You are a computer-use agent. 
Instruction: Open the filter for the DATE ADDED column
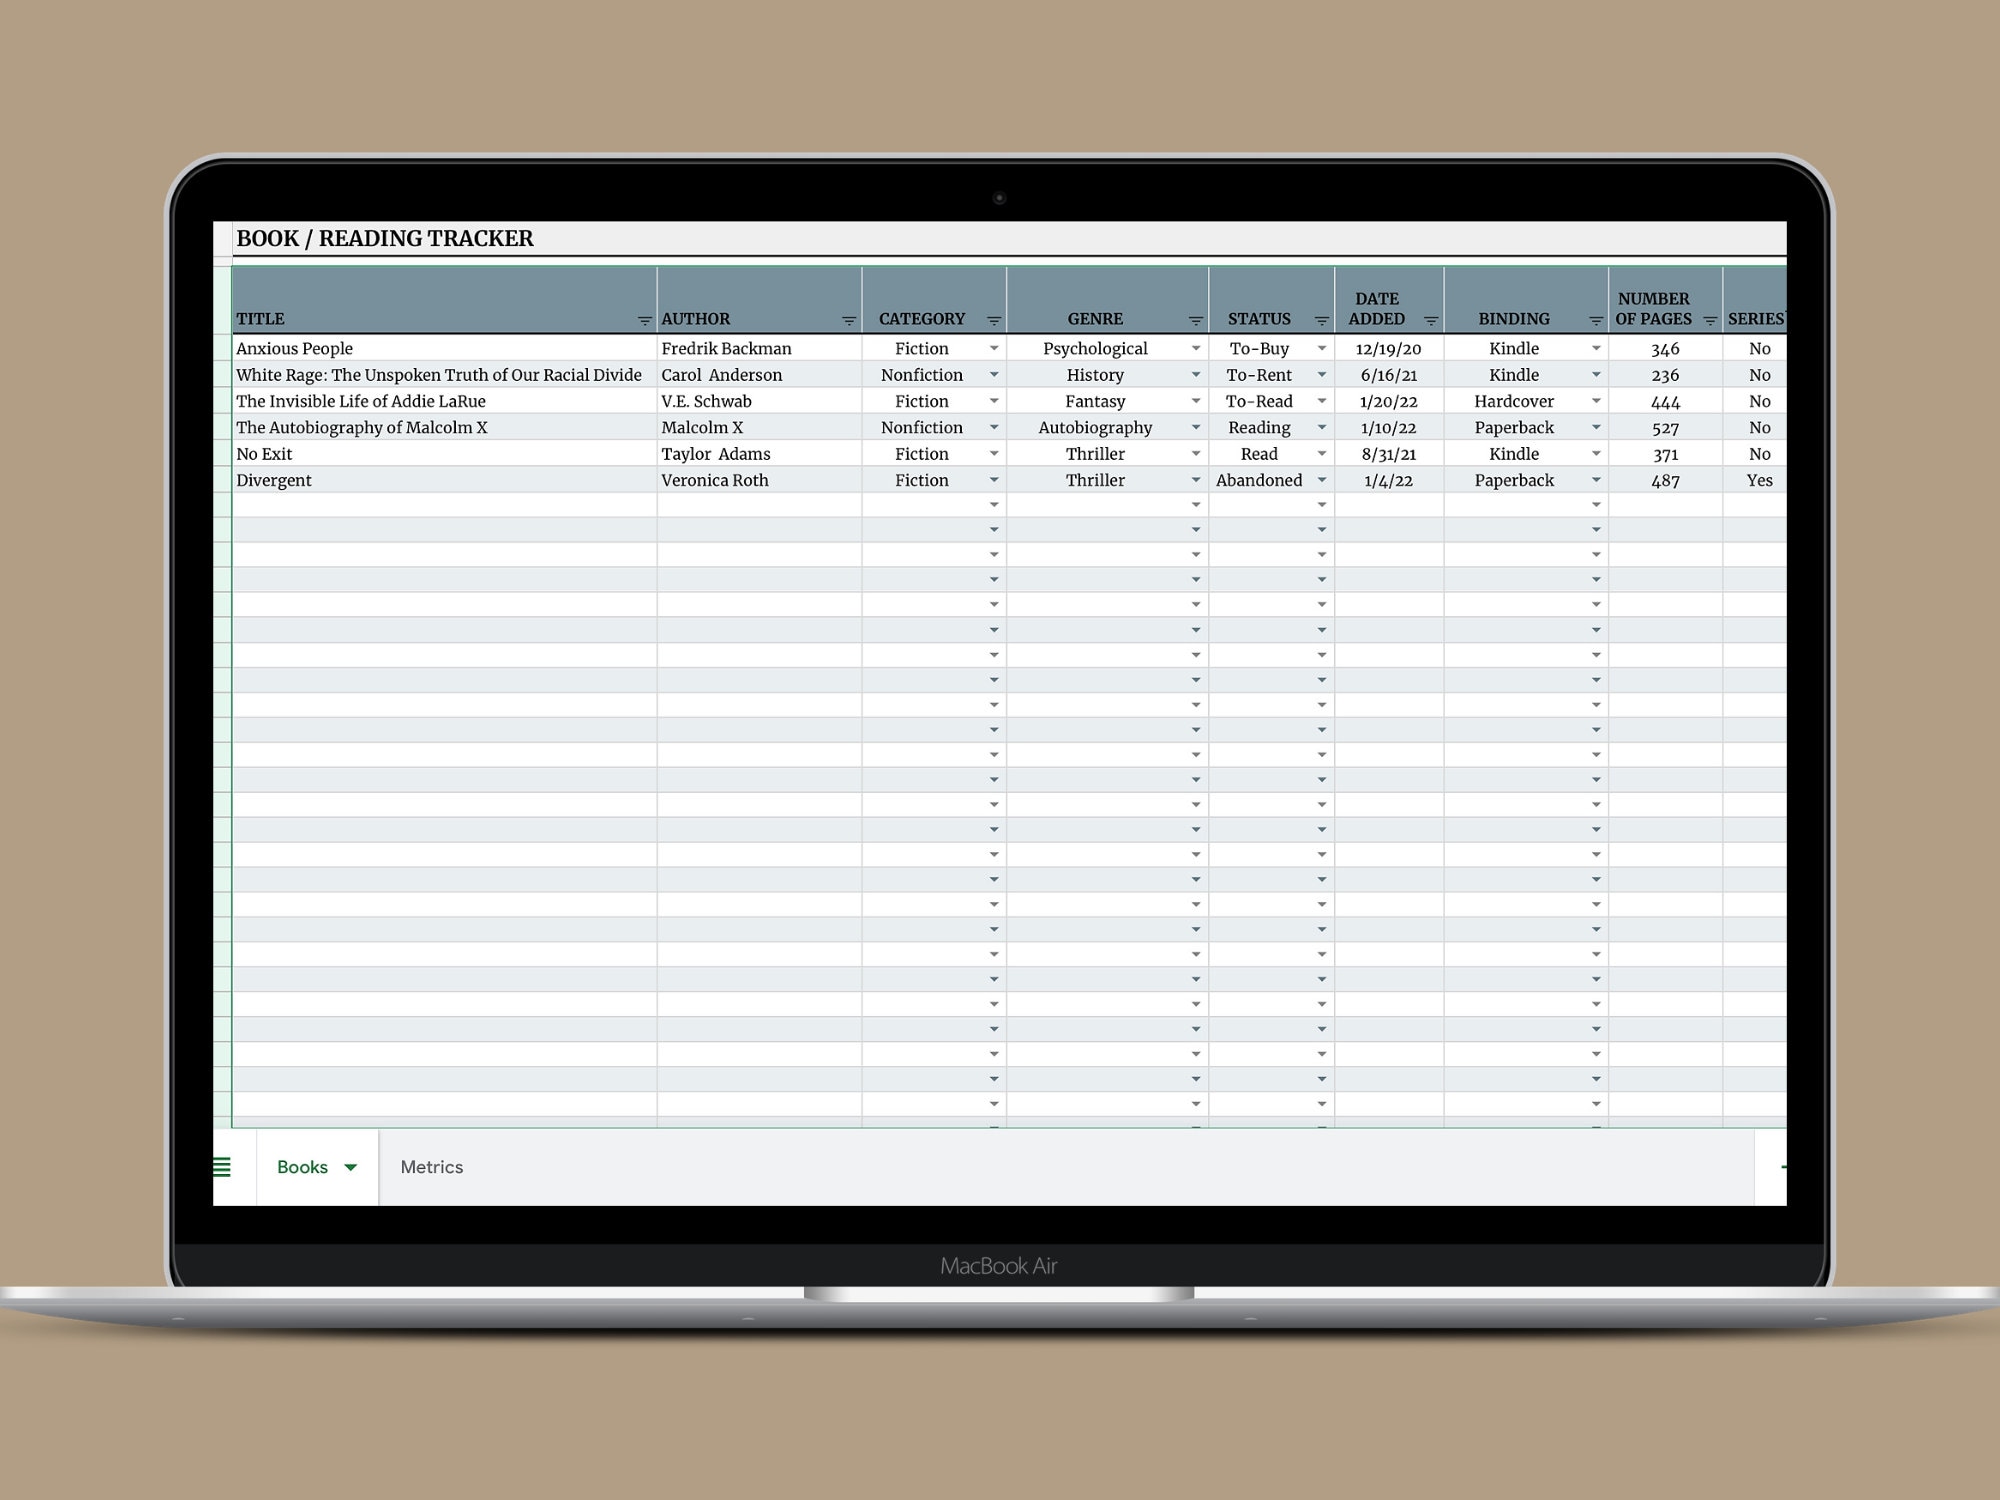click(x=1430, y=318)
